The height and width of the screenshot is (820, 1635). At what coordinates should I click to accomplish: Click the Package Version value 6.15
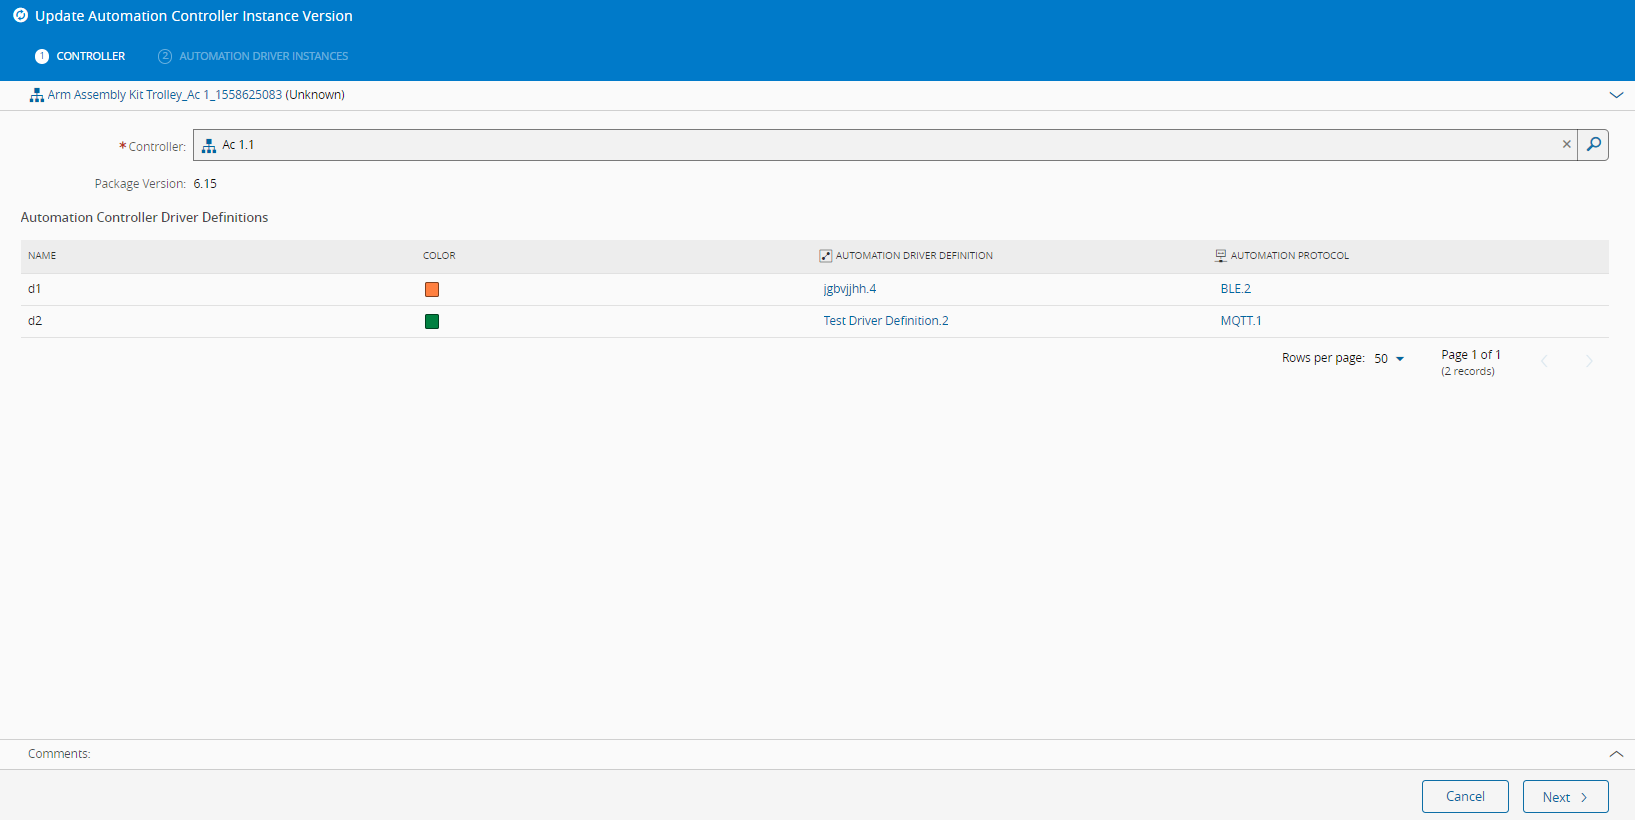pos(205,184)
